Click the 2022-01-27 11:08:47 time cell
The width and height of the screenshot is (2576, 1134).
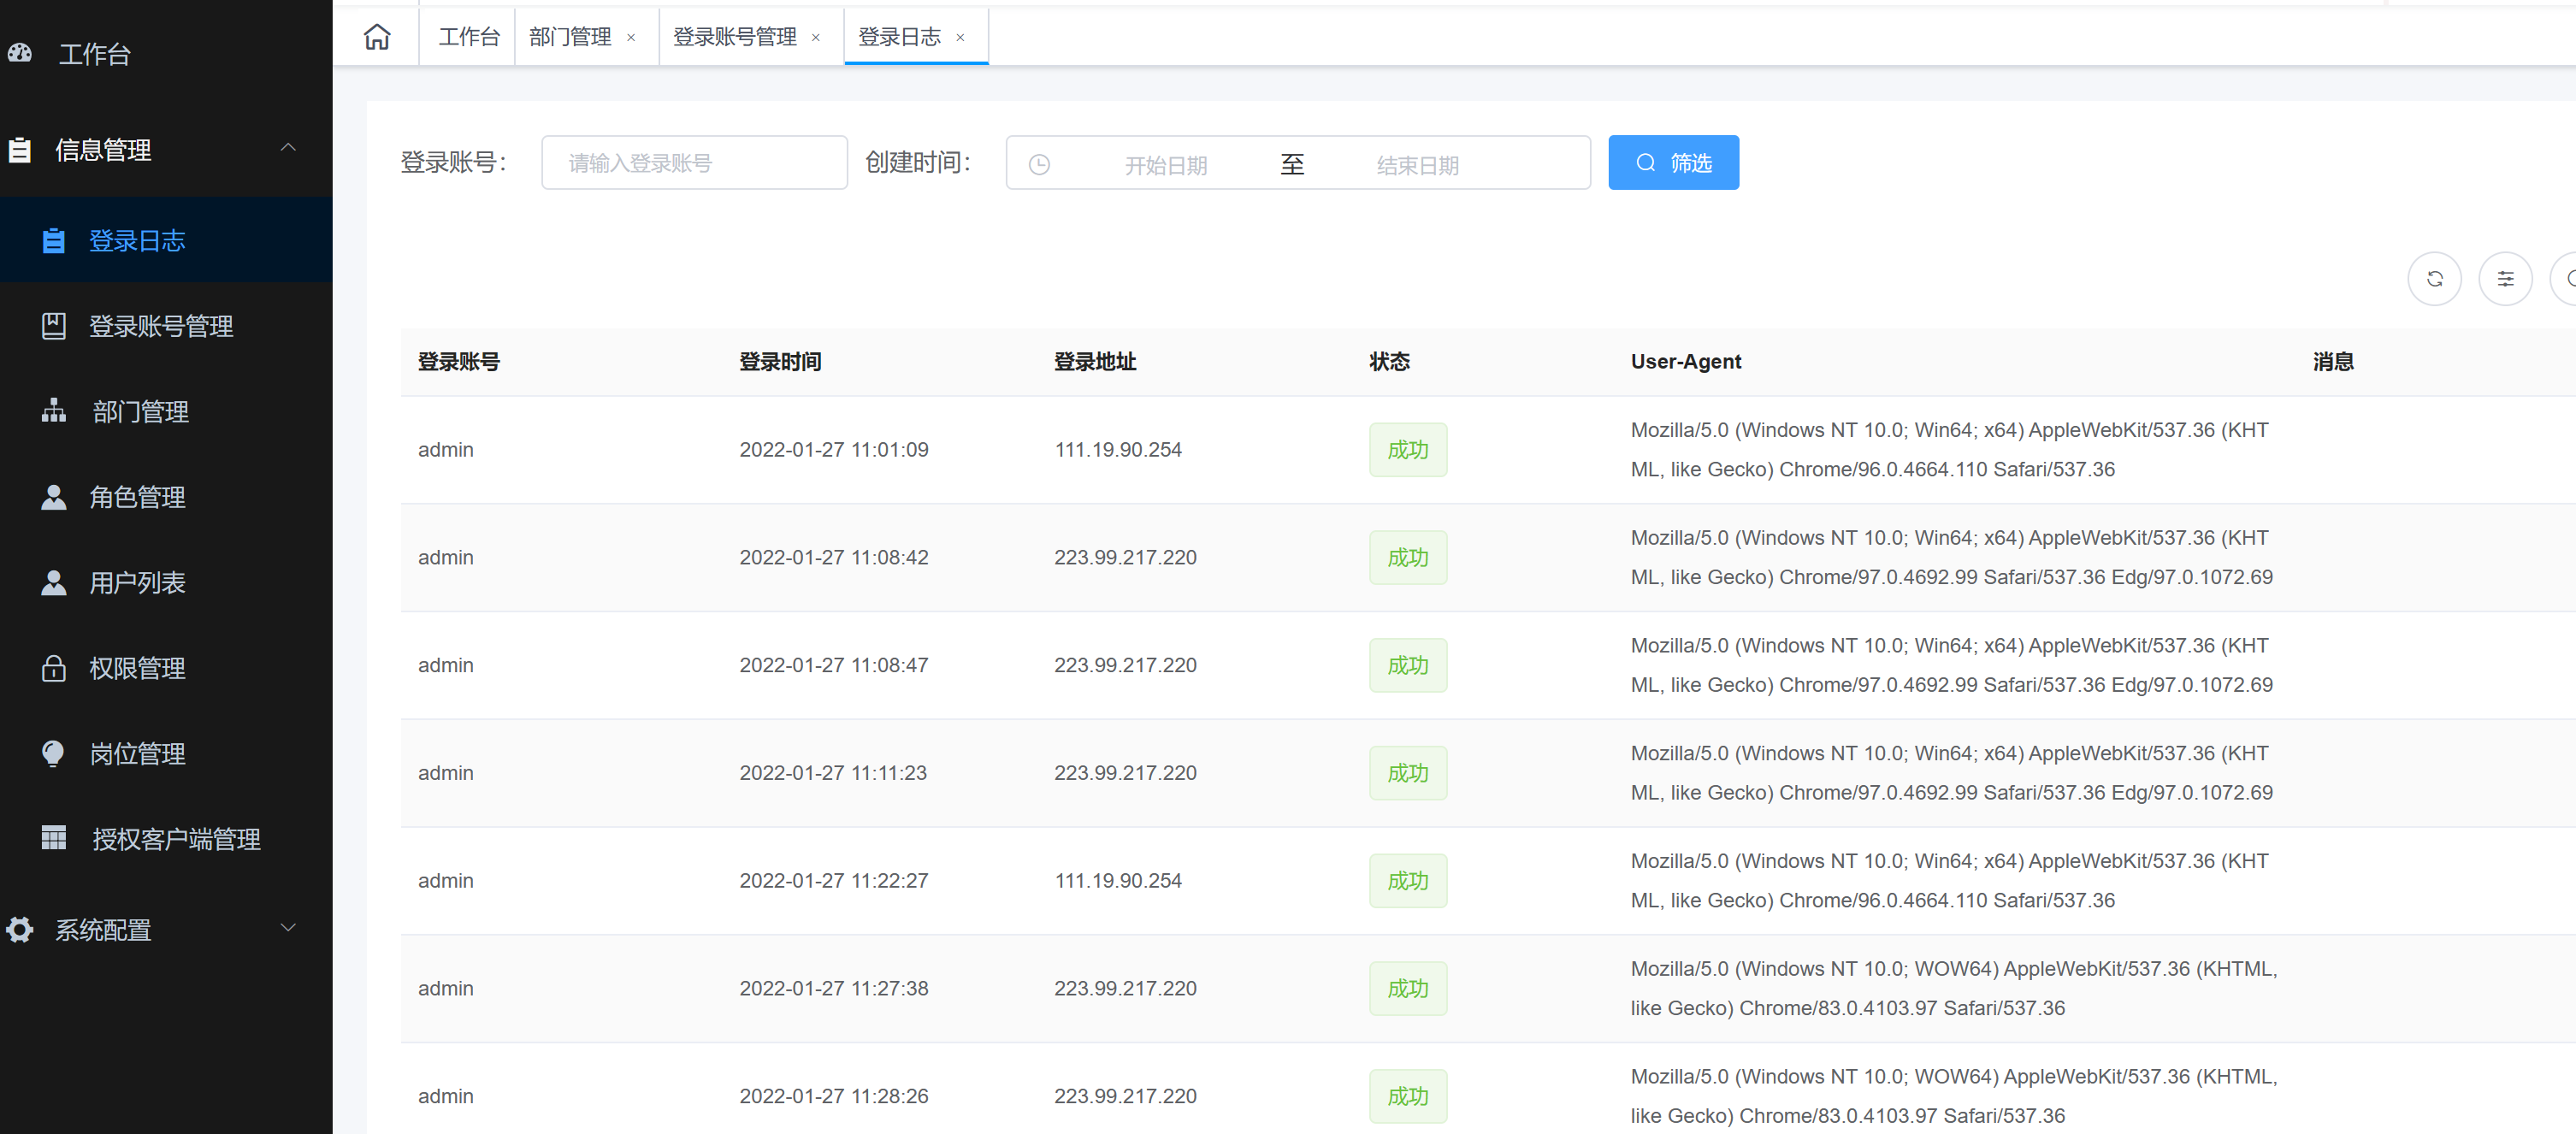pos(834,665)
